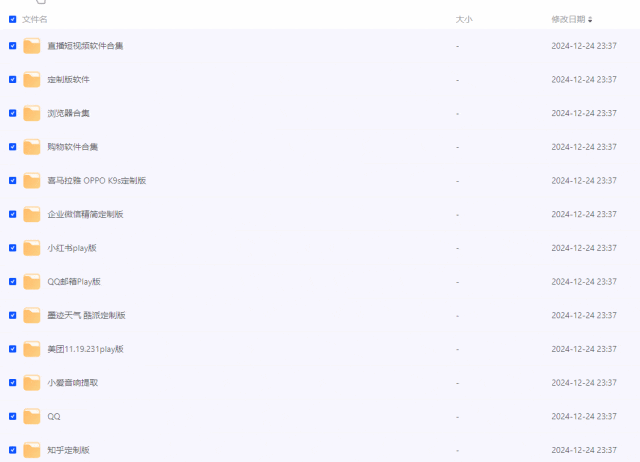640x462 pixels.
Task: Click the date in the 小红书play版 row
Action: click(584, 248)
